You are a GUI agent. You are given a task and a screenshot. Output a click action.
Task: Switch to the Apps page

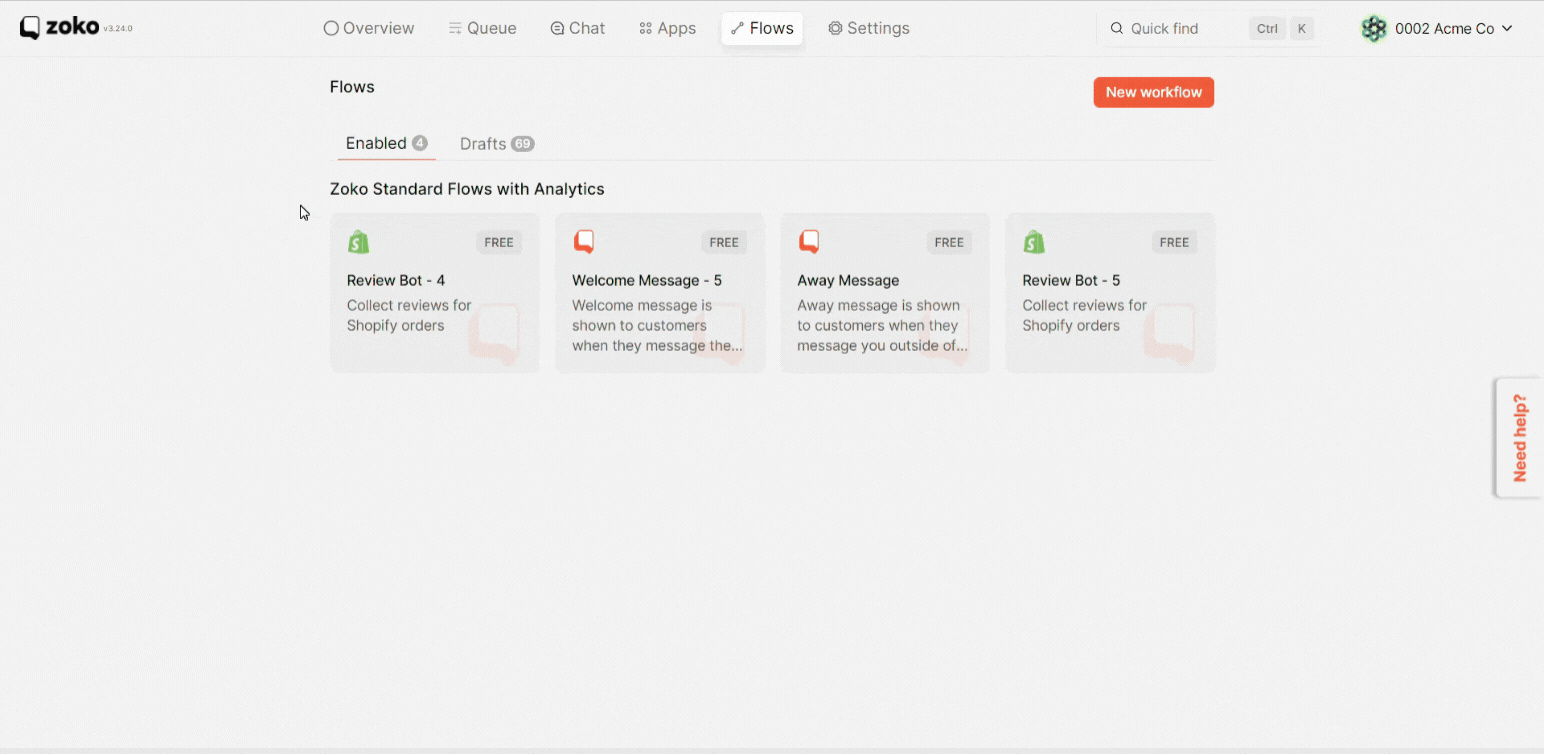coord(667,28)
